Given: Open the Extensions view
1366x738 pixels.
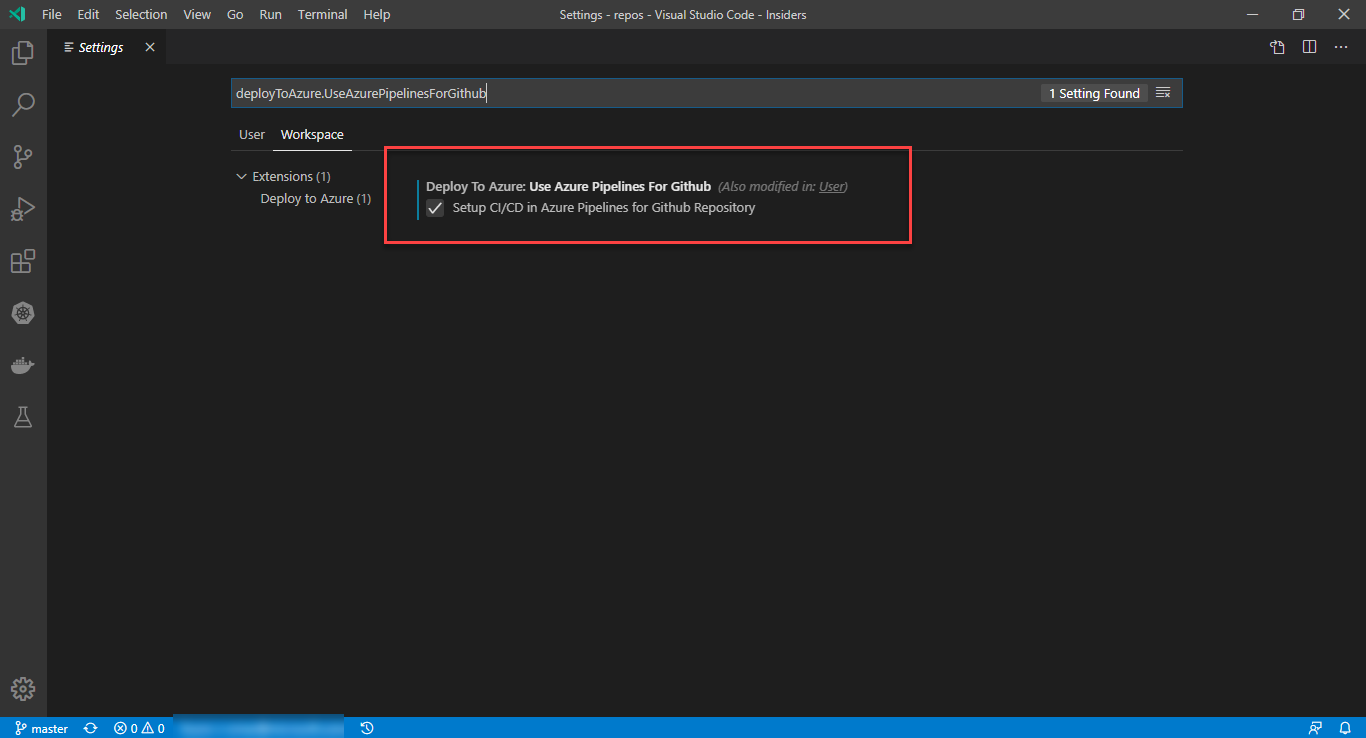Looking at the screenshot, I should click(x=22, y=261).
